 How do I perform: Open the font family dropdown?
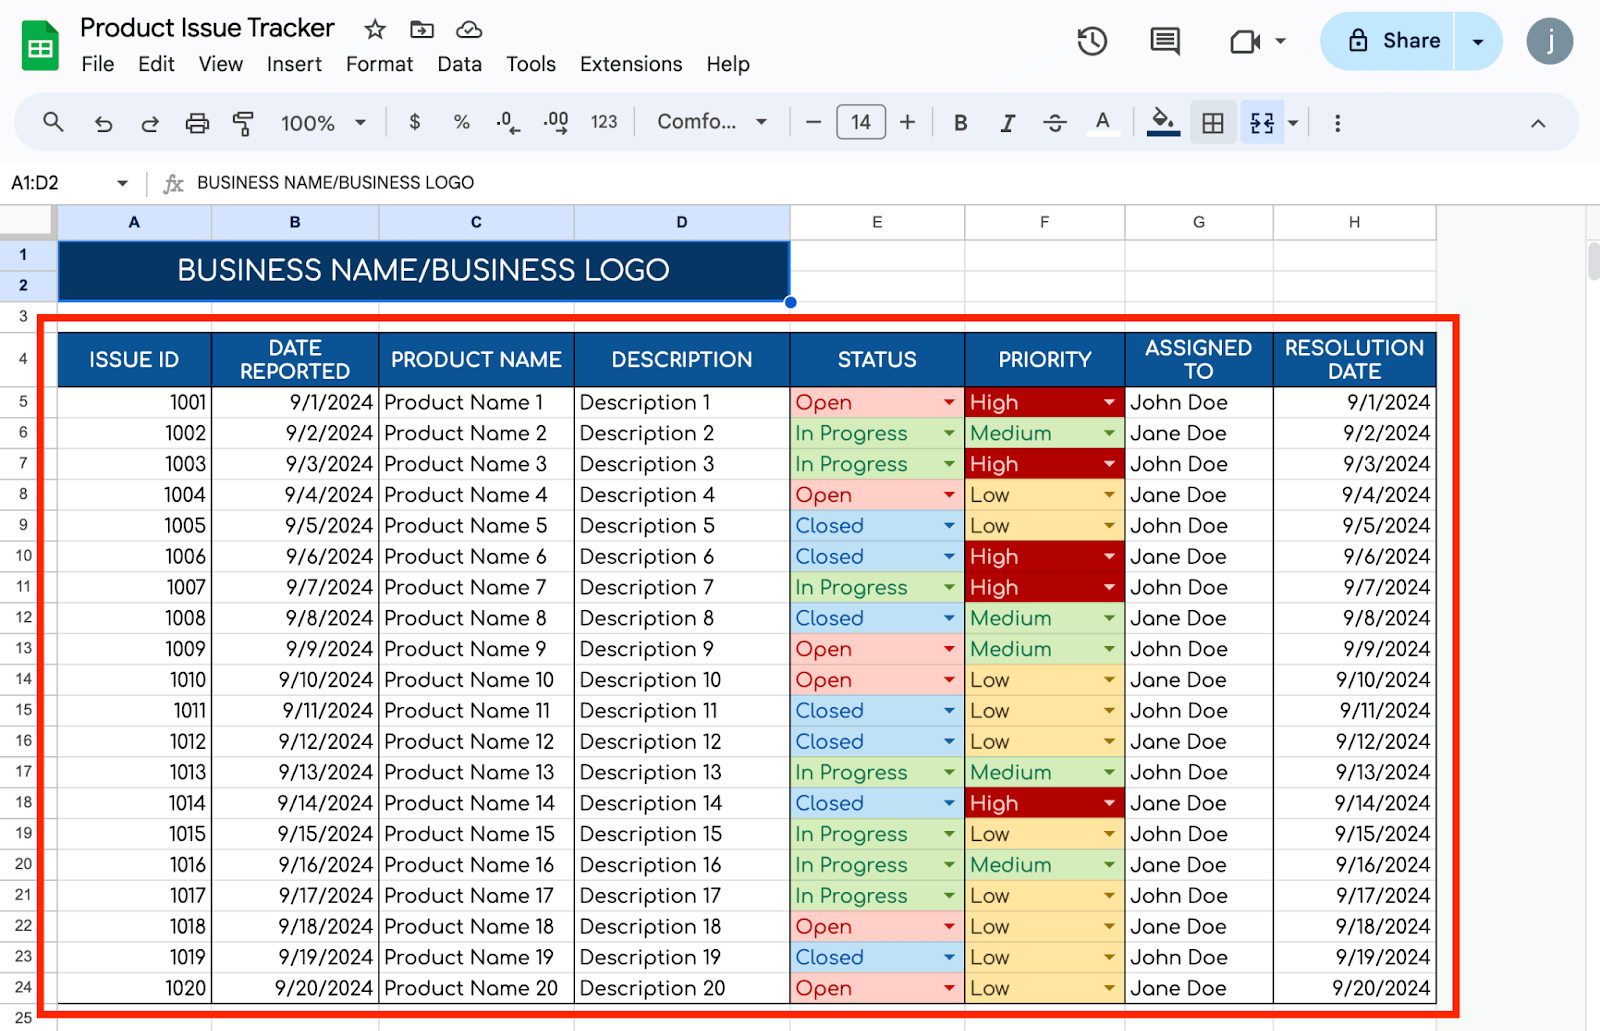click(x=712, y=122)
